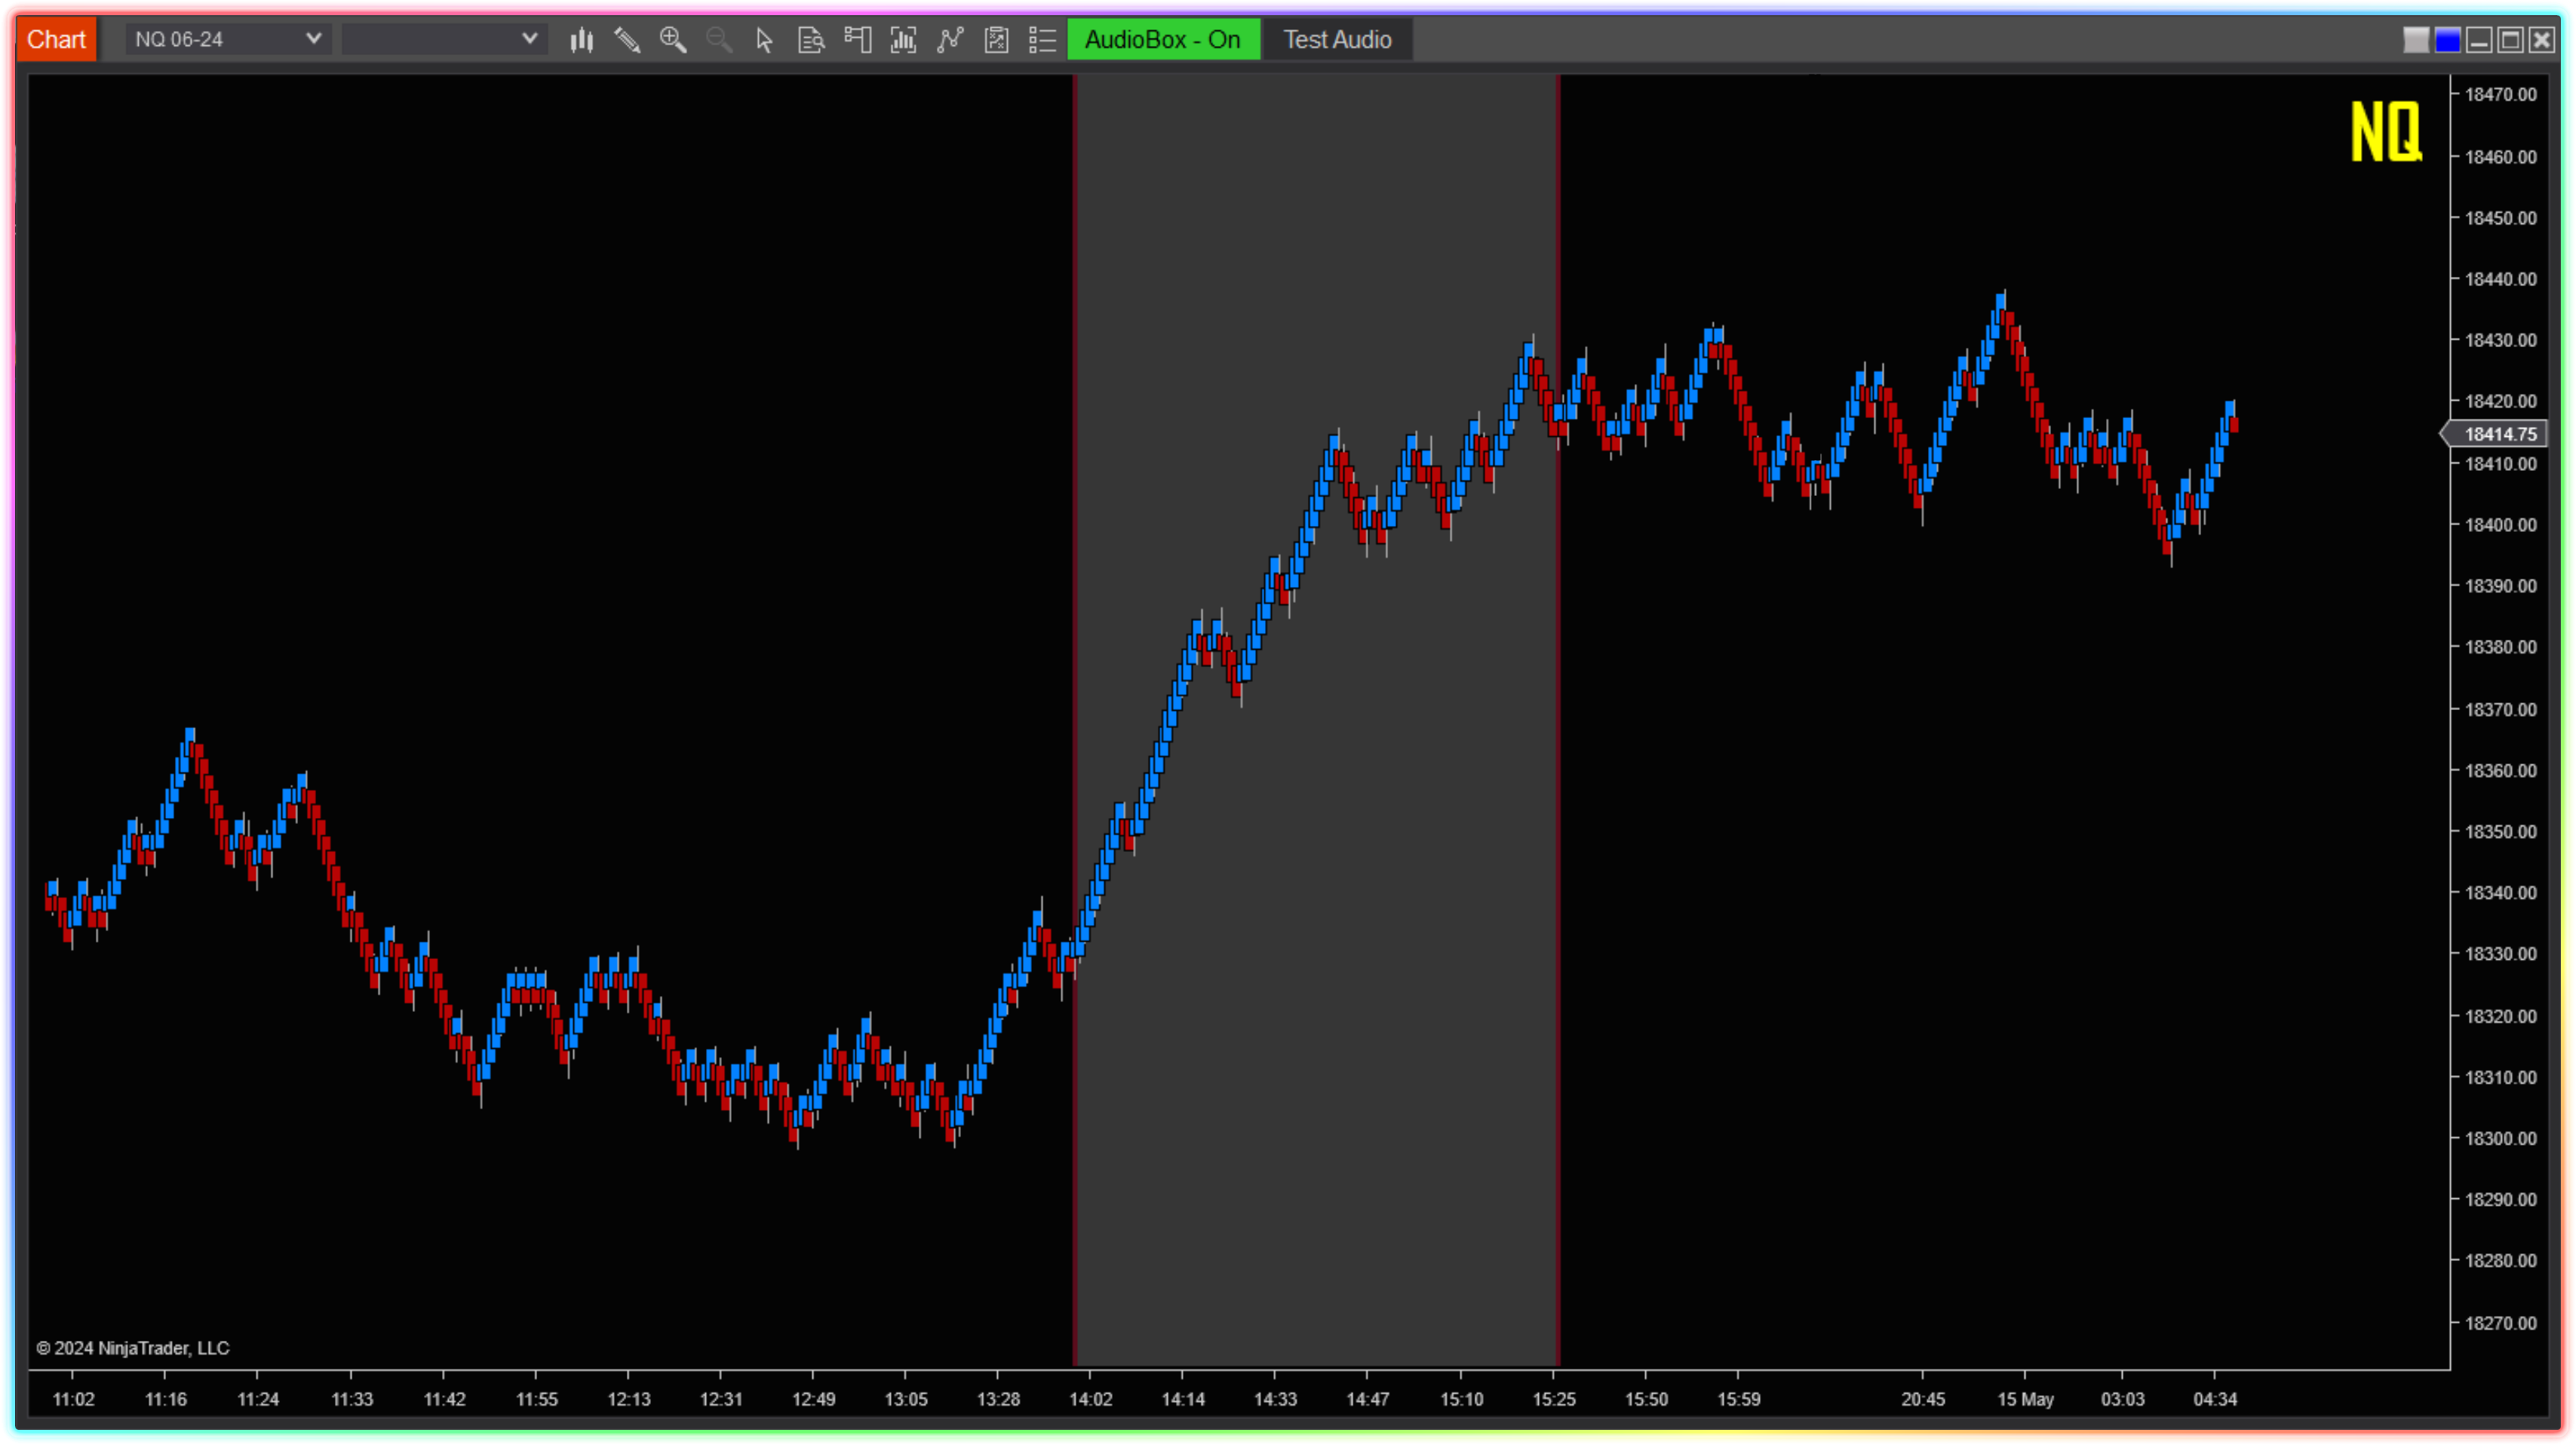Open the Chart Trader icon
2576x1445 pixels.
pos(857,40)
